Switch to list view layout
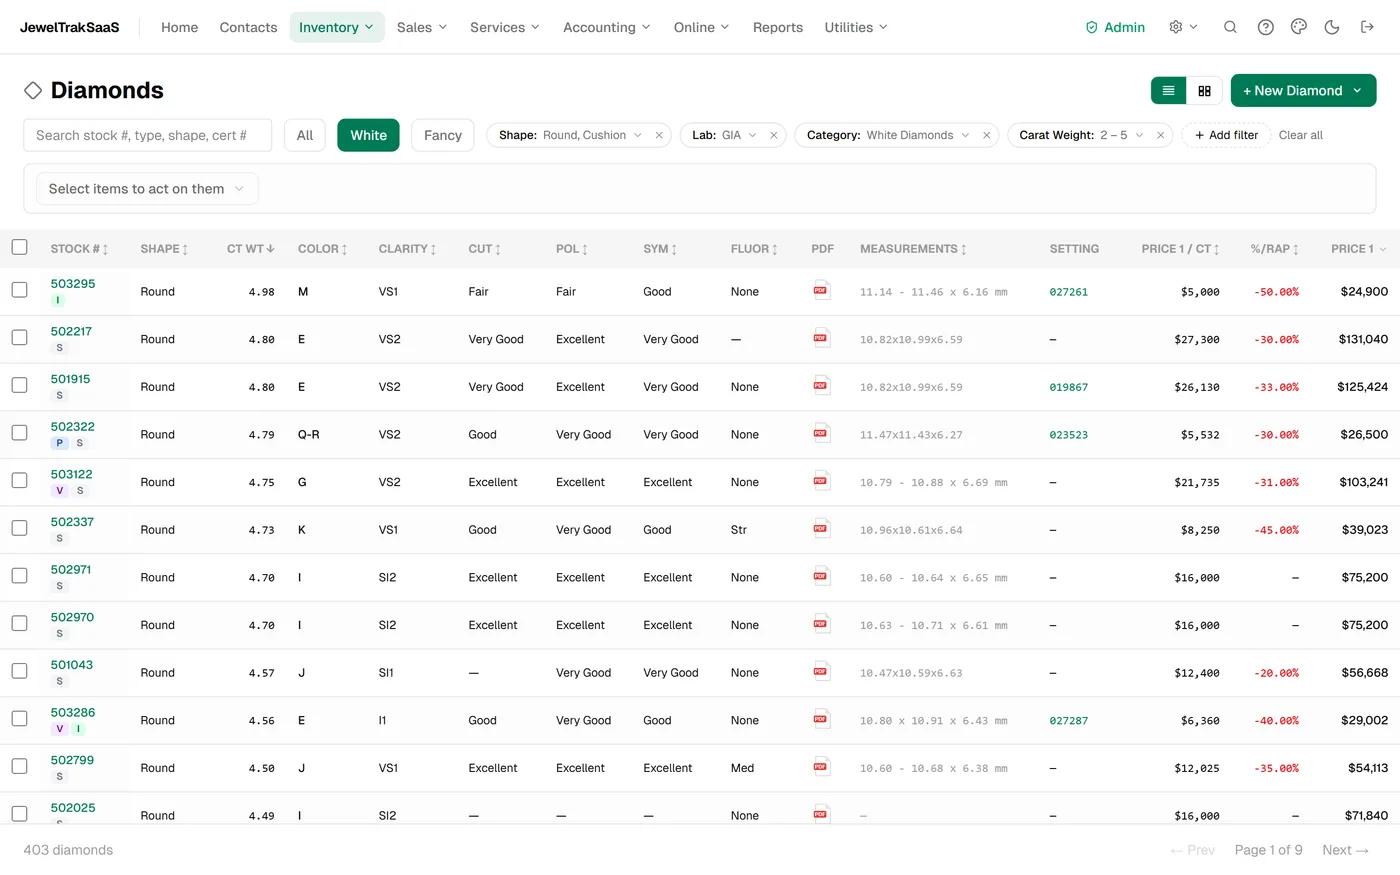This screenshot has width=1400, height=875. (1168, 90)
